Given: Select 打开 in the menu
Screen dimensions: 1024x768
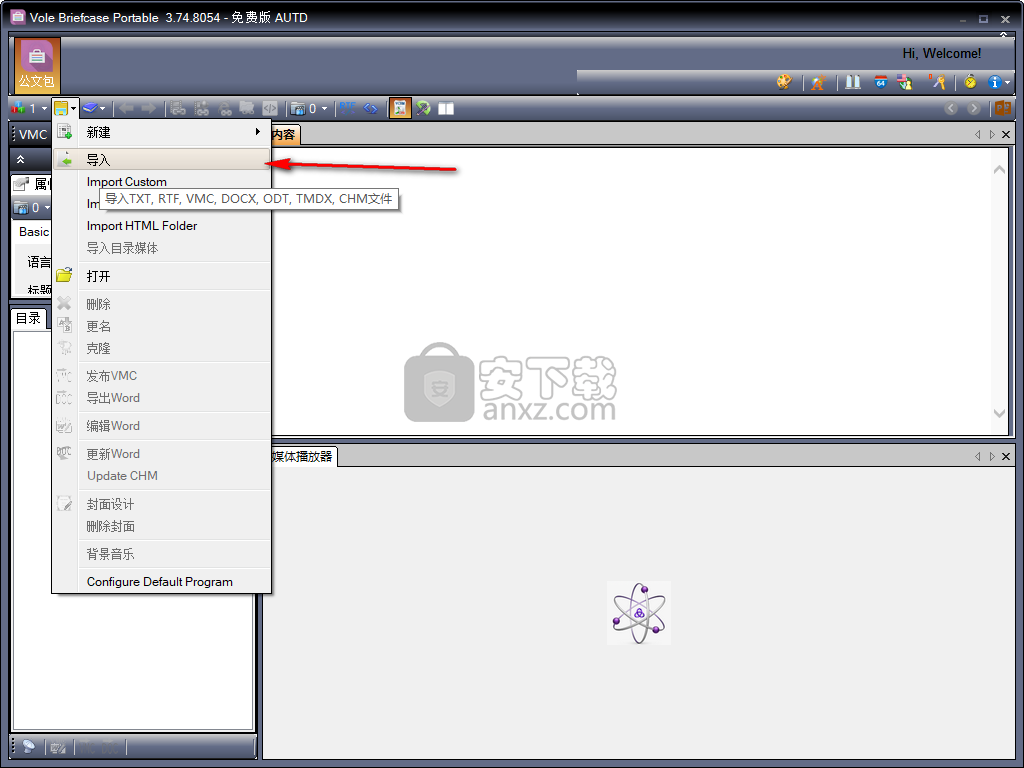Looking at the screenshot, I should tap(161, 276).
